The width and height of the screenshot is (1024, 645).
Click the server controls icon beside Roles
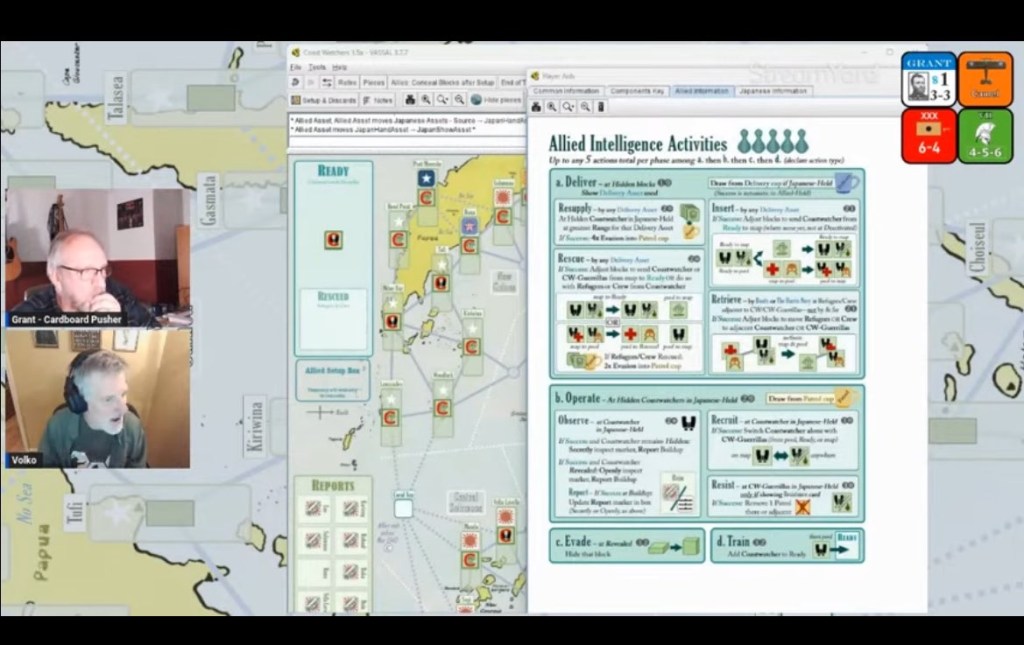327,82
